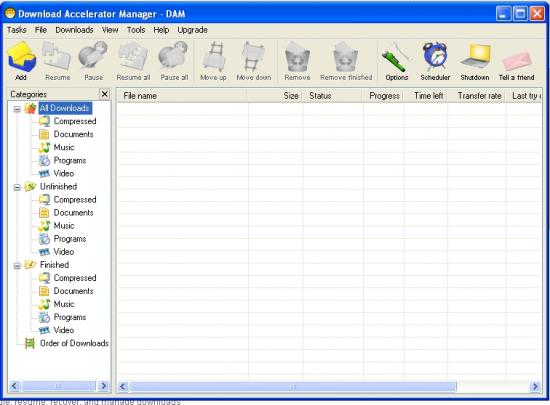This screenshot has width=550, height=405.
Task: Select Documents under All Downloads
Action: tap(73, 134)
